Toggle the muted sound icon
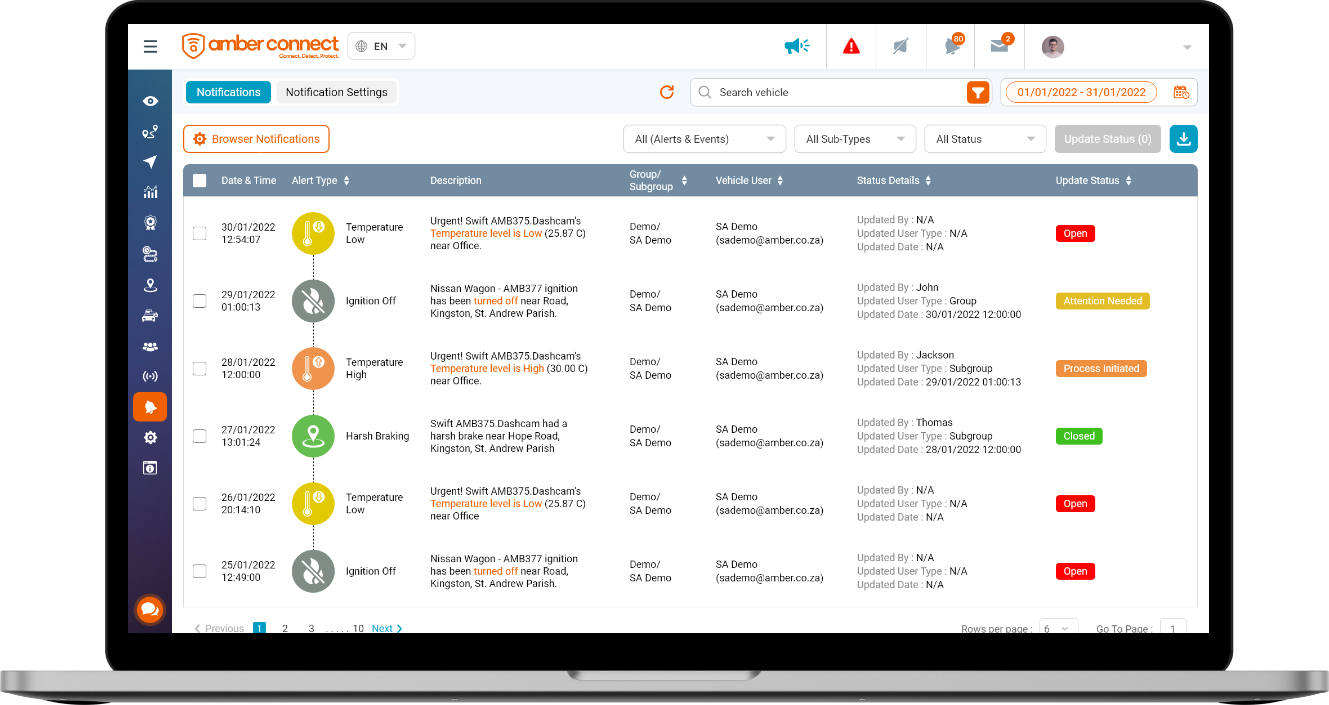 tap(901, 46)
